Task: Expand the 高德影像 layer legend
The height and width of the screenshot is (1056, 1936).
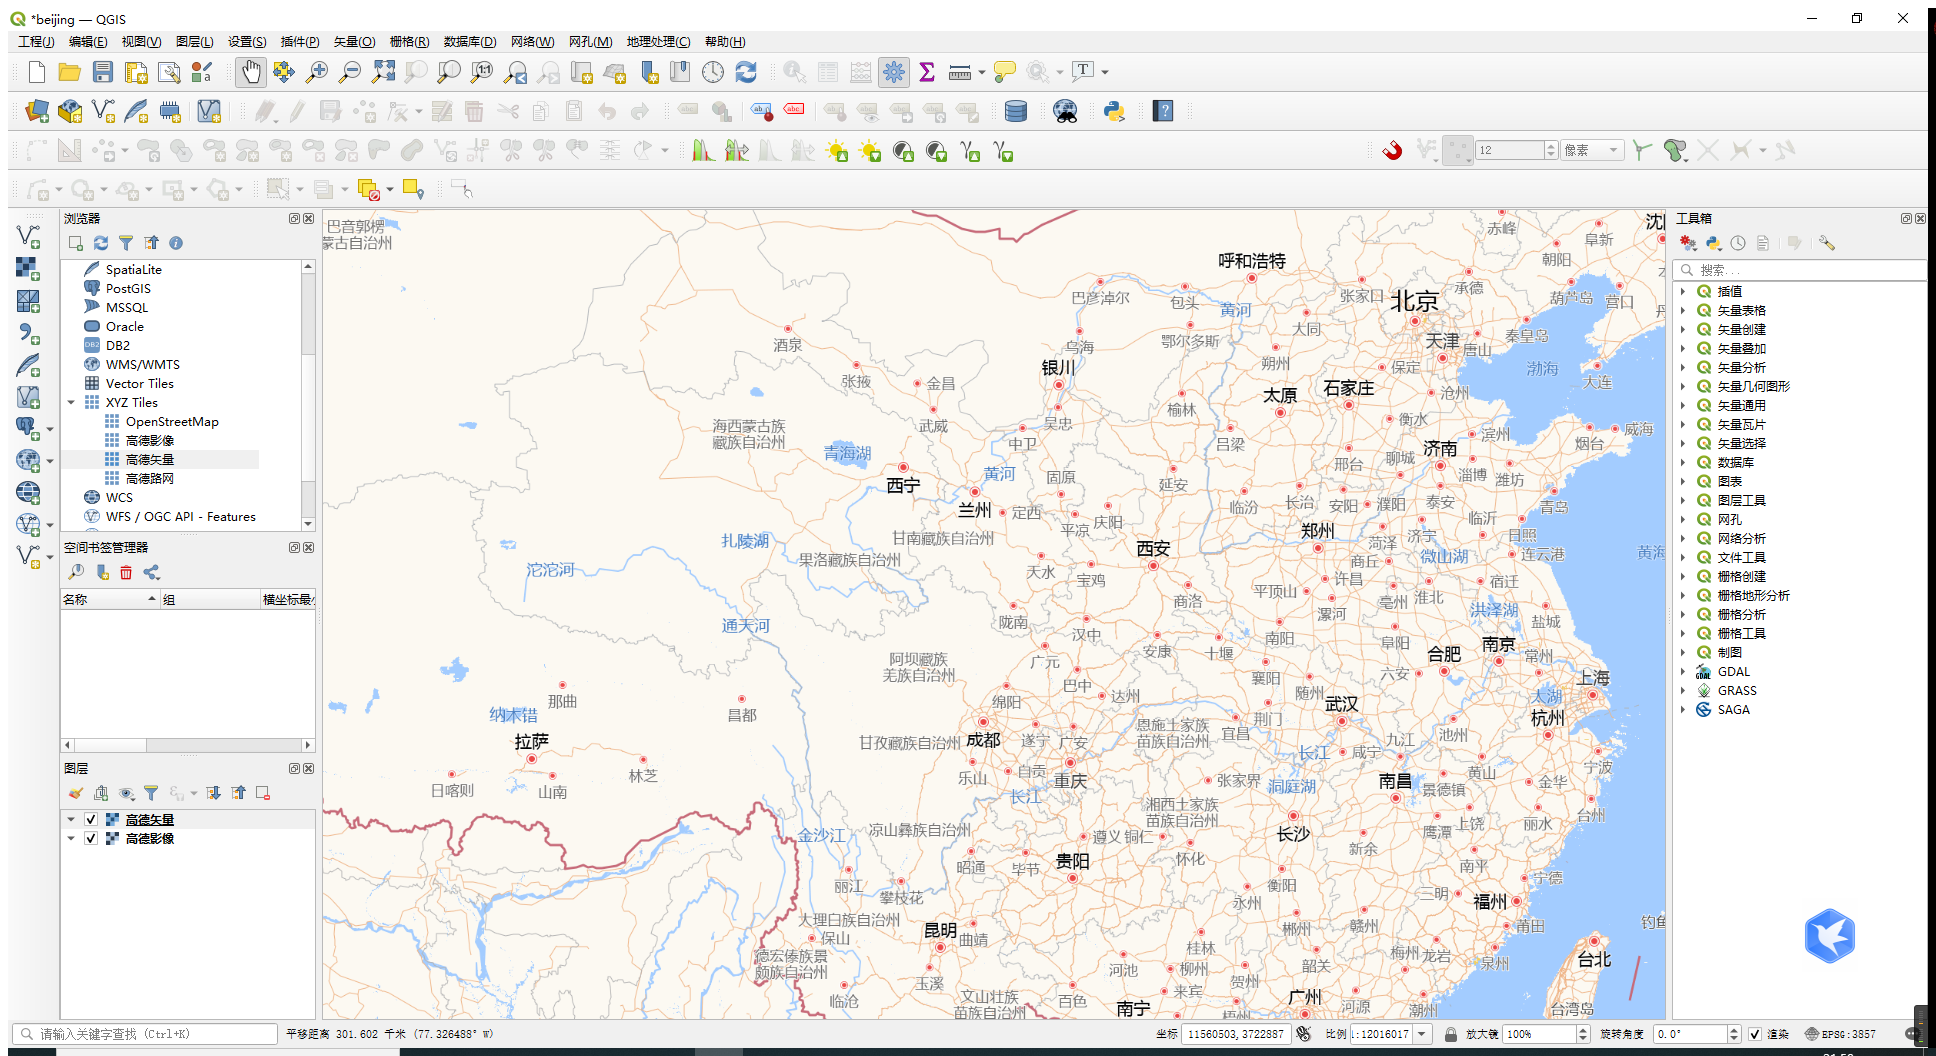Action: (x=71, y=839)
